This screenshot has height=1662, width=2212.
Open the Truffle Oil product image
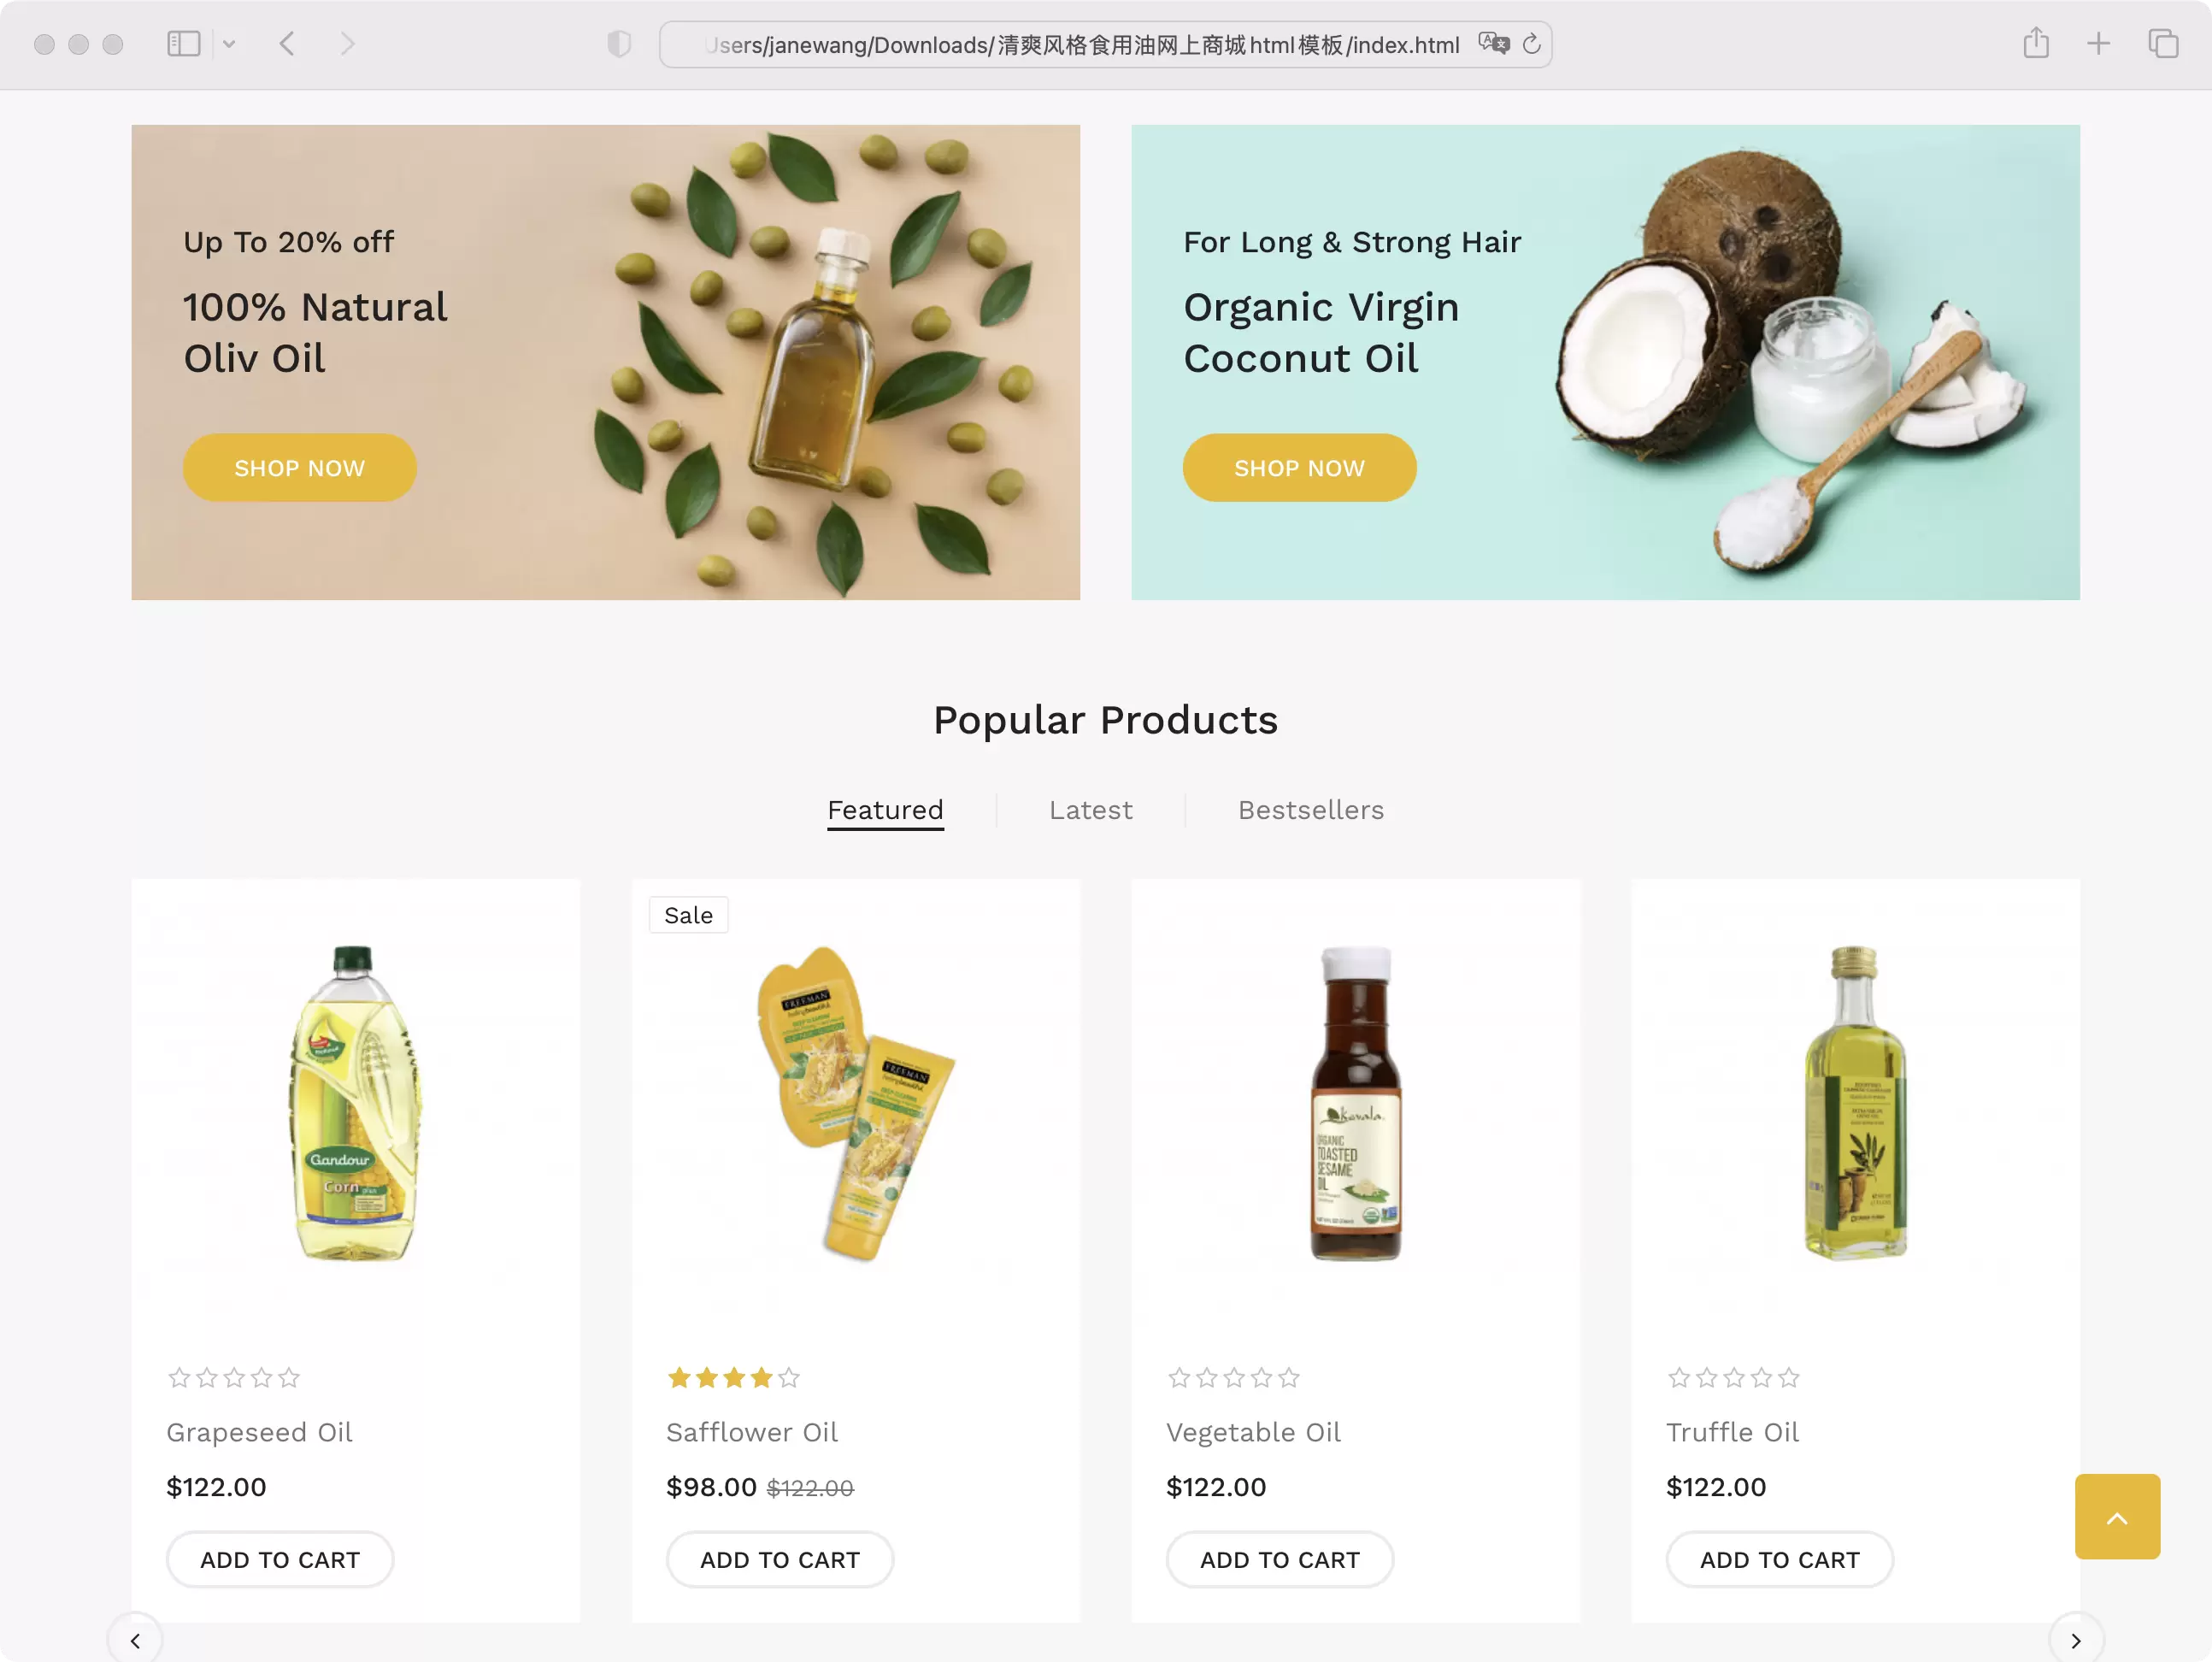(1855, 1102)
